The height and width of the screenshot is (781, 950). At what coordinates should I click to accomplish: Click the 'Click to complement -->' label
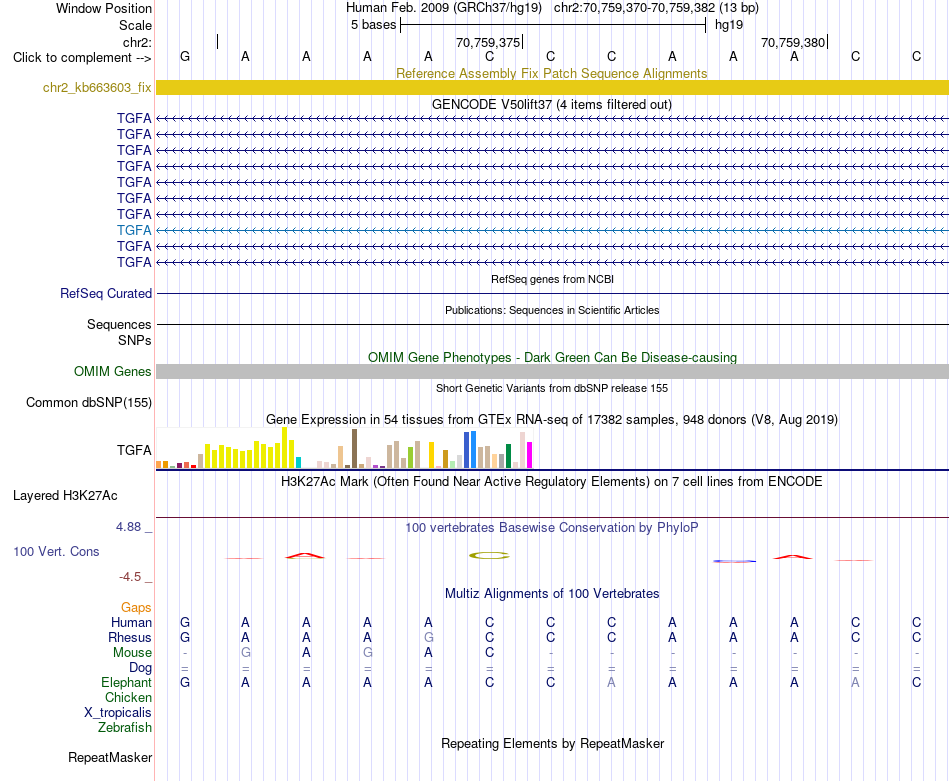(x=82, y=58)
